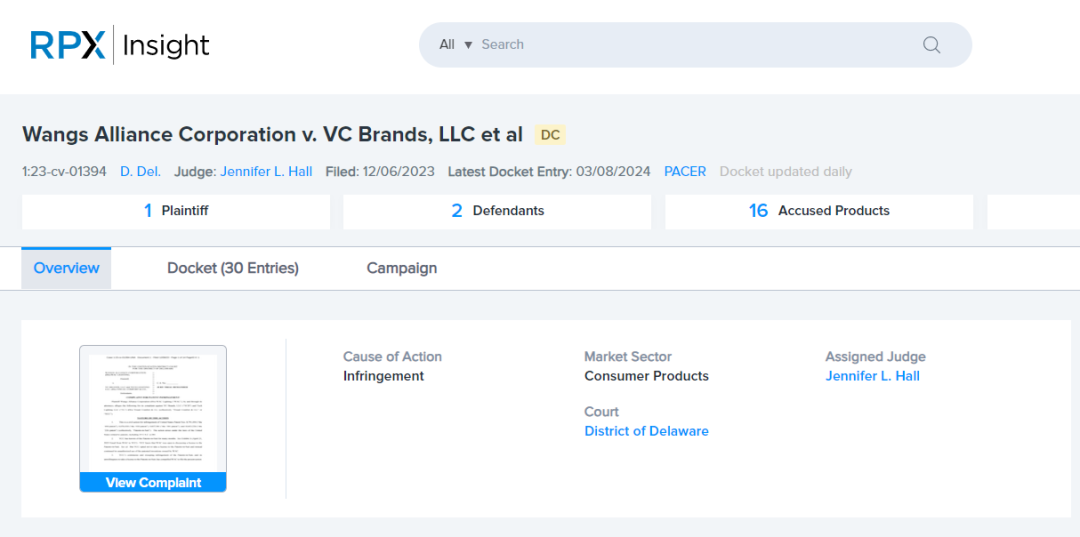Click the case title Wangs Alliance Corporation heading

tap(273, 134)
